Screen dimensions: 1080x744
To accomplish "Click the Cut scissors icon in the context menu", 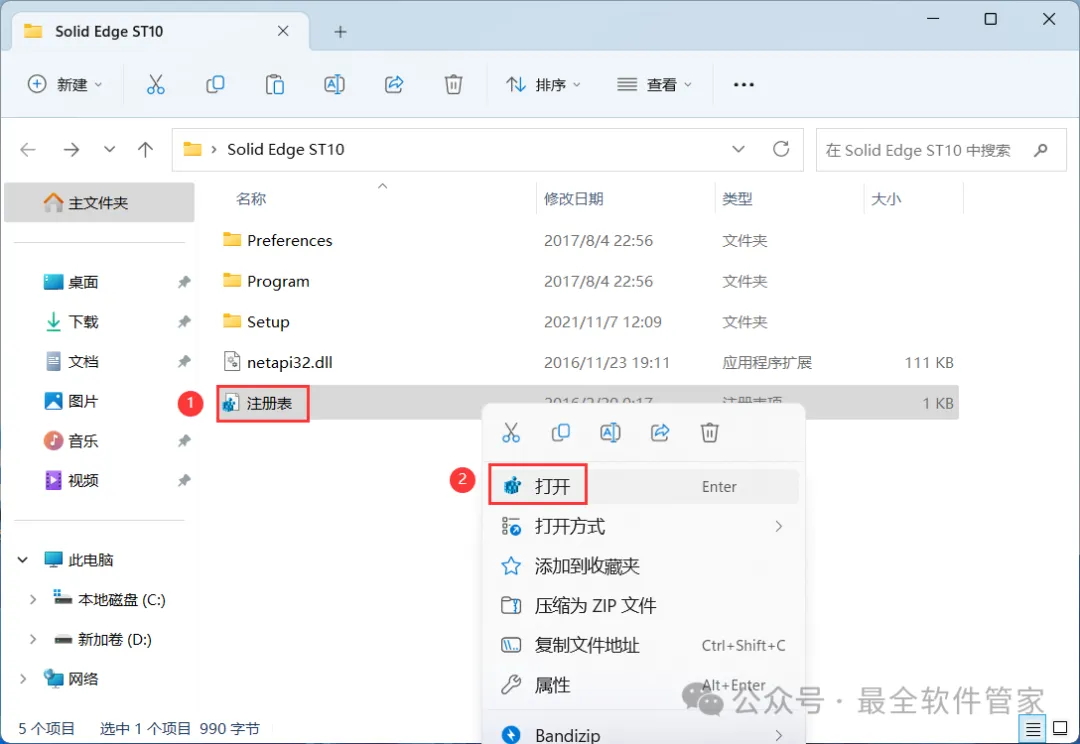I will coord(511,433).
